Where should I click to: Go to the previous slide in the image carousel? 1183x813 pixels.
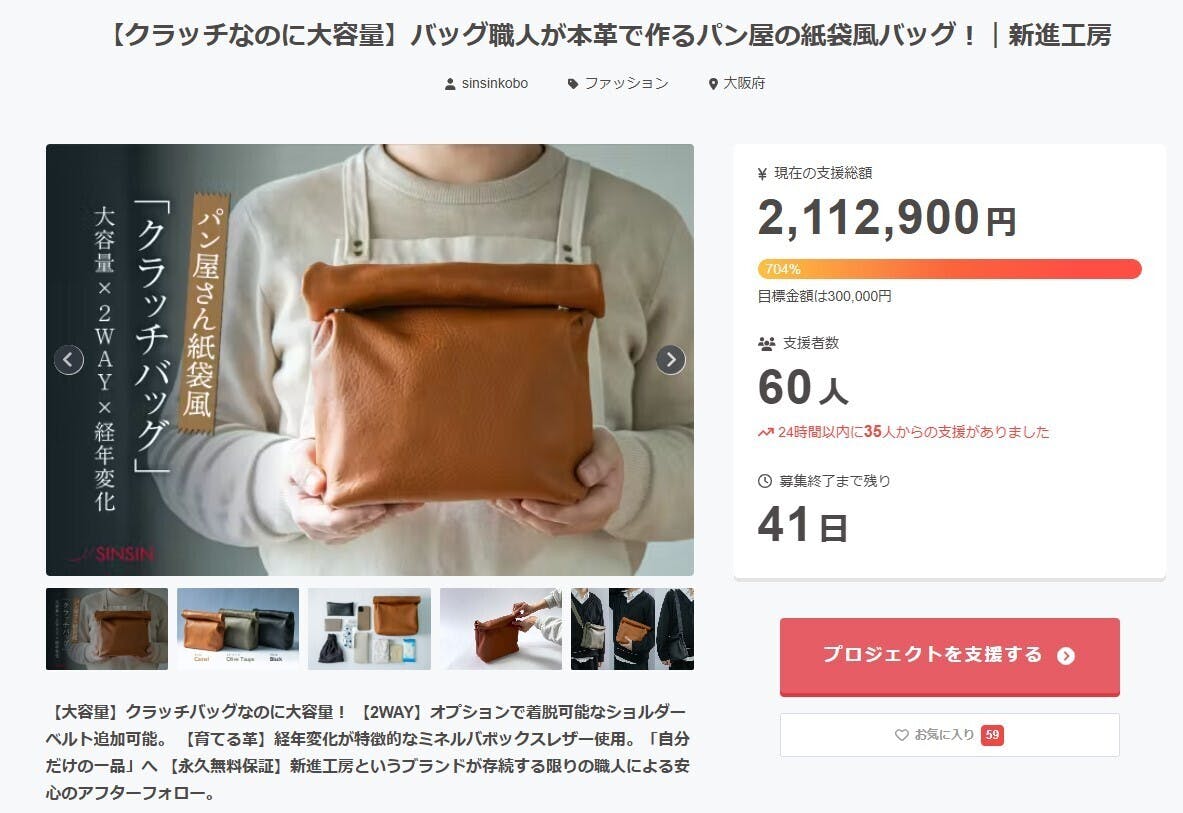69,360
